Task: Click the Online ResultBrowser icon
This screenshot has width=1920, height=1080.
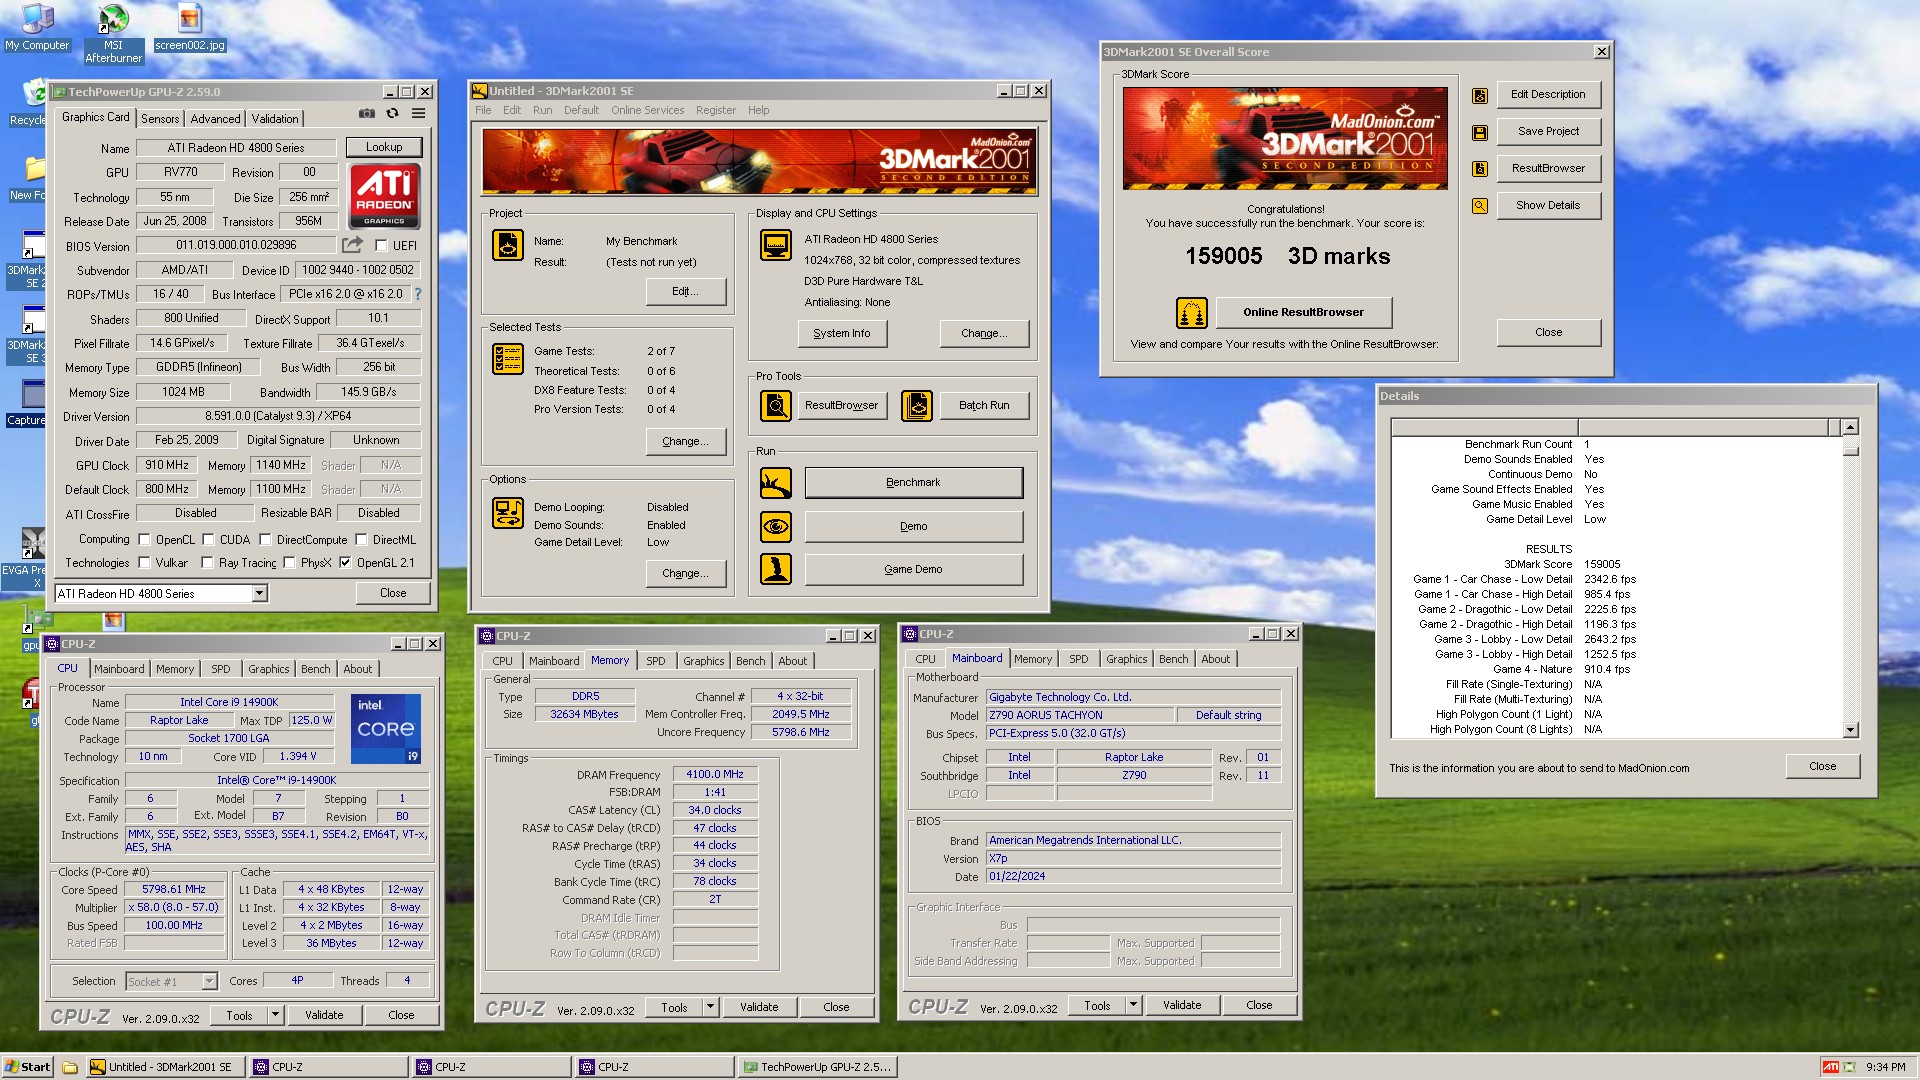Action: click(1192, 313)
